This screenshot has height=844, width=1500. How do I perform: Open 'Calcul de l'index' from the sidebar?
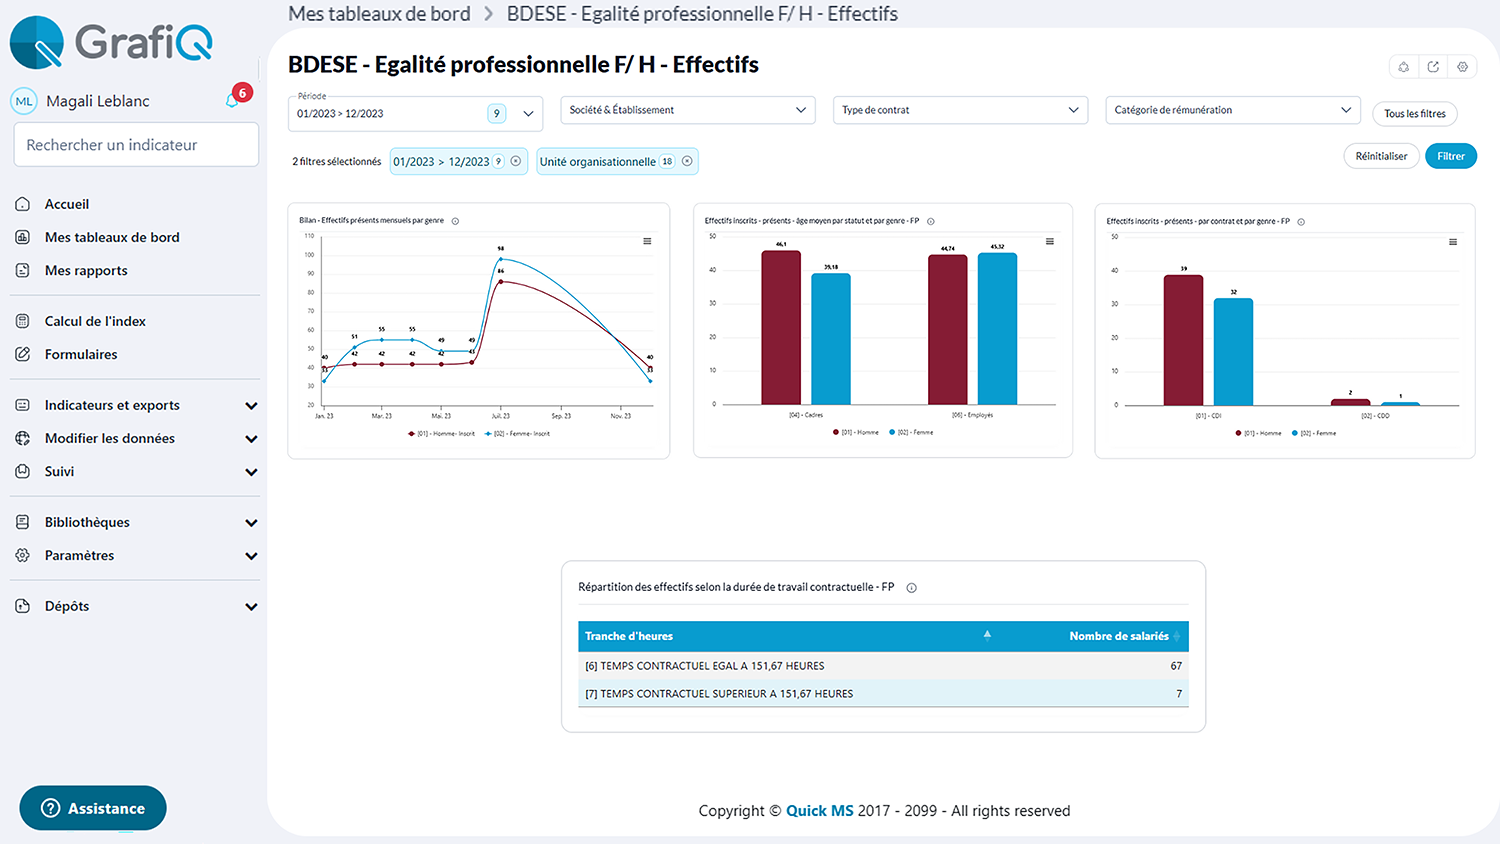click(x=97, y=321)
